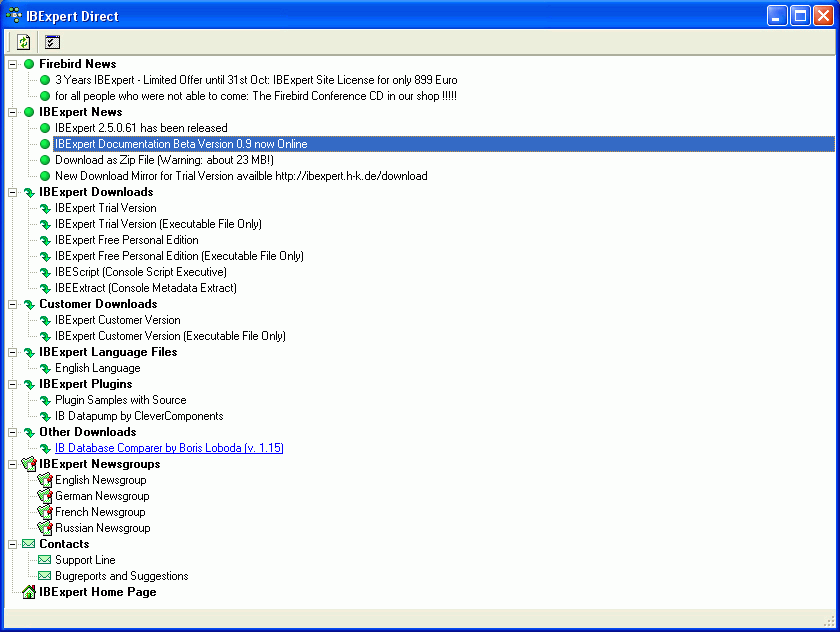Minimize the IBExpert Direct window
The image size is (840, 632).
click(777, 16)
